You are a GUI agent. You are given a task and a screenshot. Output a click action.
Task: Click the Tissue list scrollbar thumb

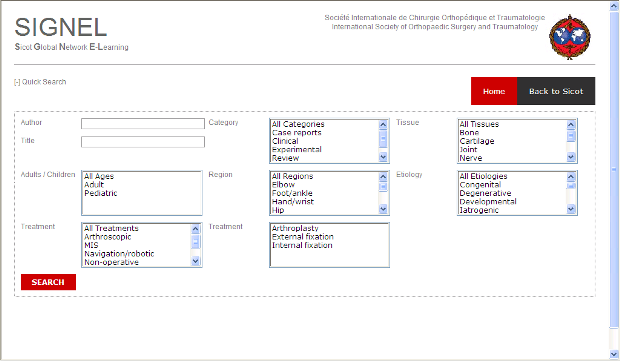[x=571, y=136]
